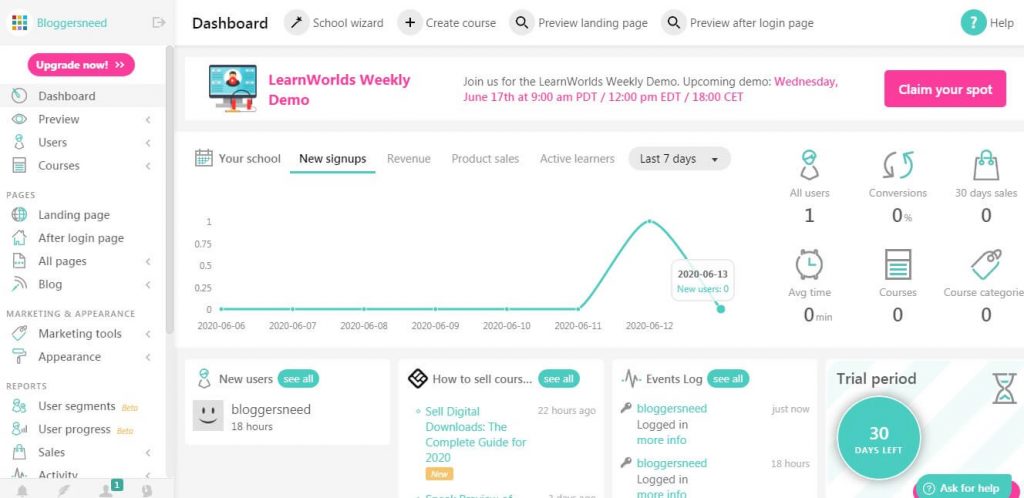Screen dimensions: 1024x498
Task: Click the bloggersneed smiley avatar thumbnail
Action: coord(208,416)
